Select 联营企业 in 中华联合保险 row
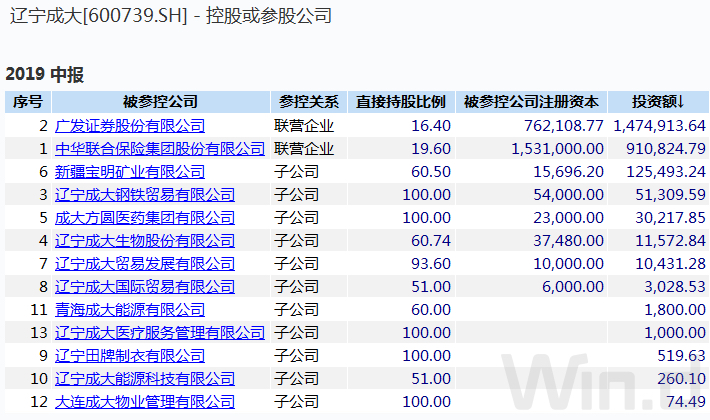The width and height of the screenshot is (710, 420). click(x=304, y=149)
